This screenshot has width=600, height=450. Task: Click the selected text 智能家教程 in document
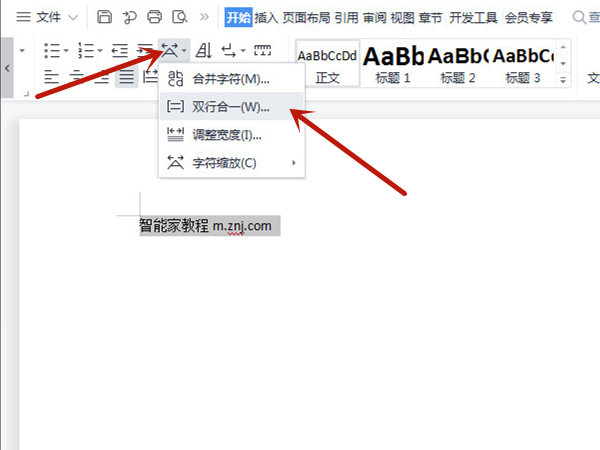[175, 226]
